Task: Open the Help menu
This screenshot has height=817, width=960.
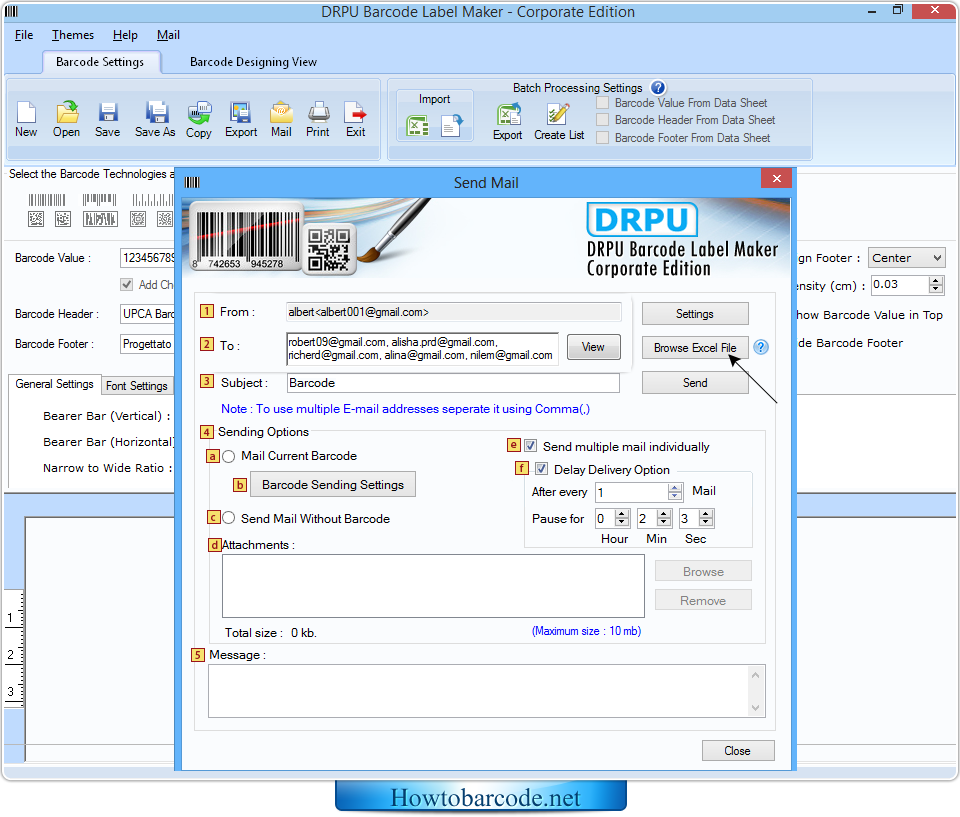Action: (x=125, y=35)
